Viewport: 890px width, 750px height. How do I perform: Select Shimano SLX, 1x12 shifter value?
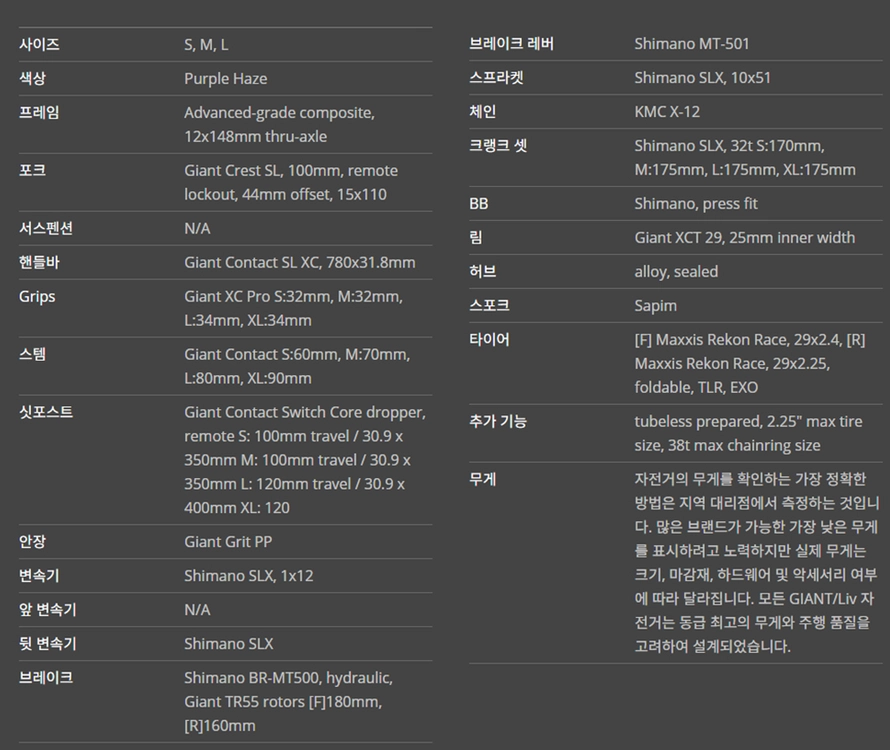coord(249,576)
